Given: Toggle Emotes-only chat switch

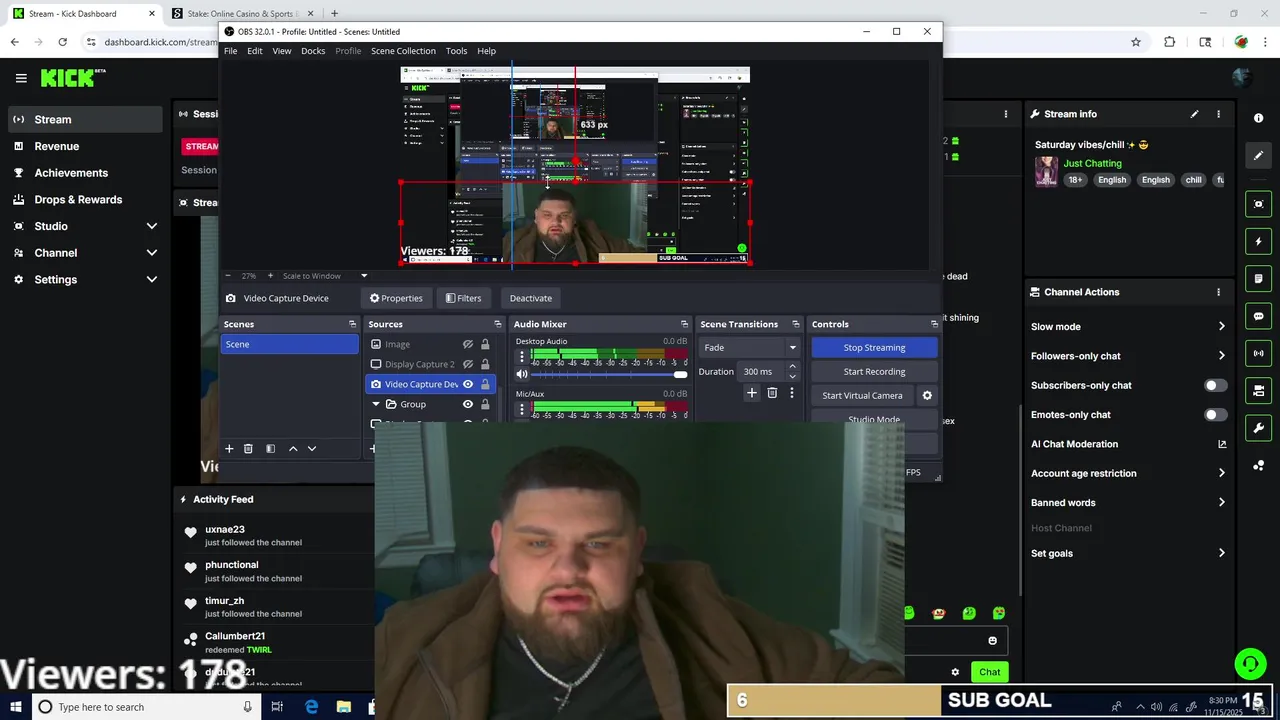Looking at the screenshot, I should coord(1215,414).
